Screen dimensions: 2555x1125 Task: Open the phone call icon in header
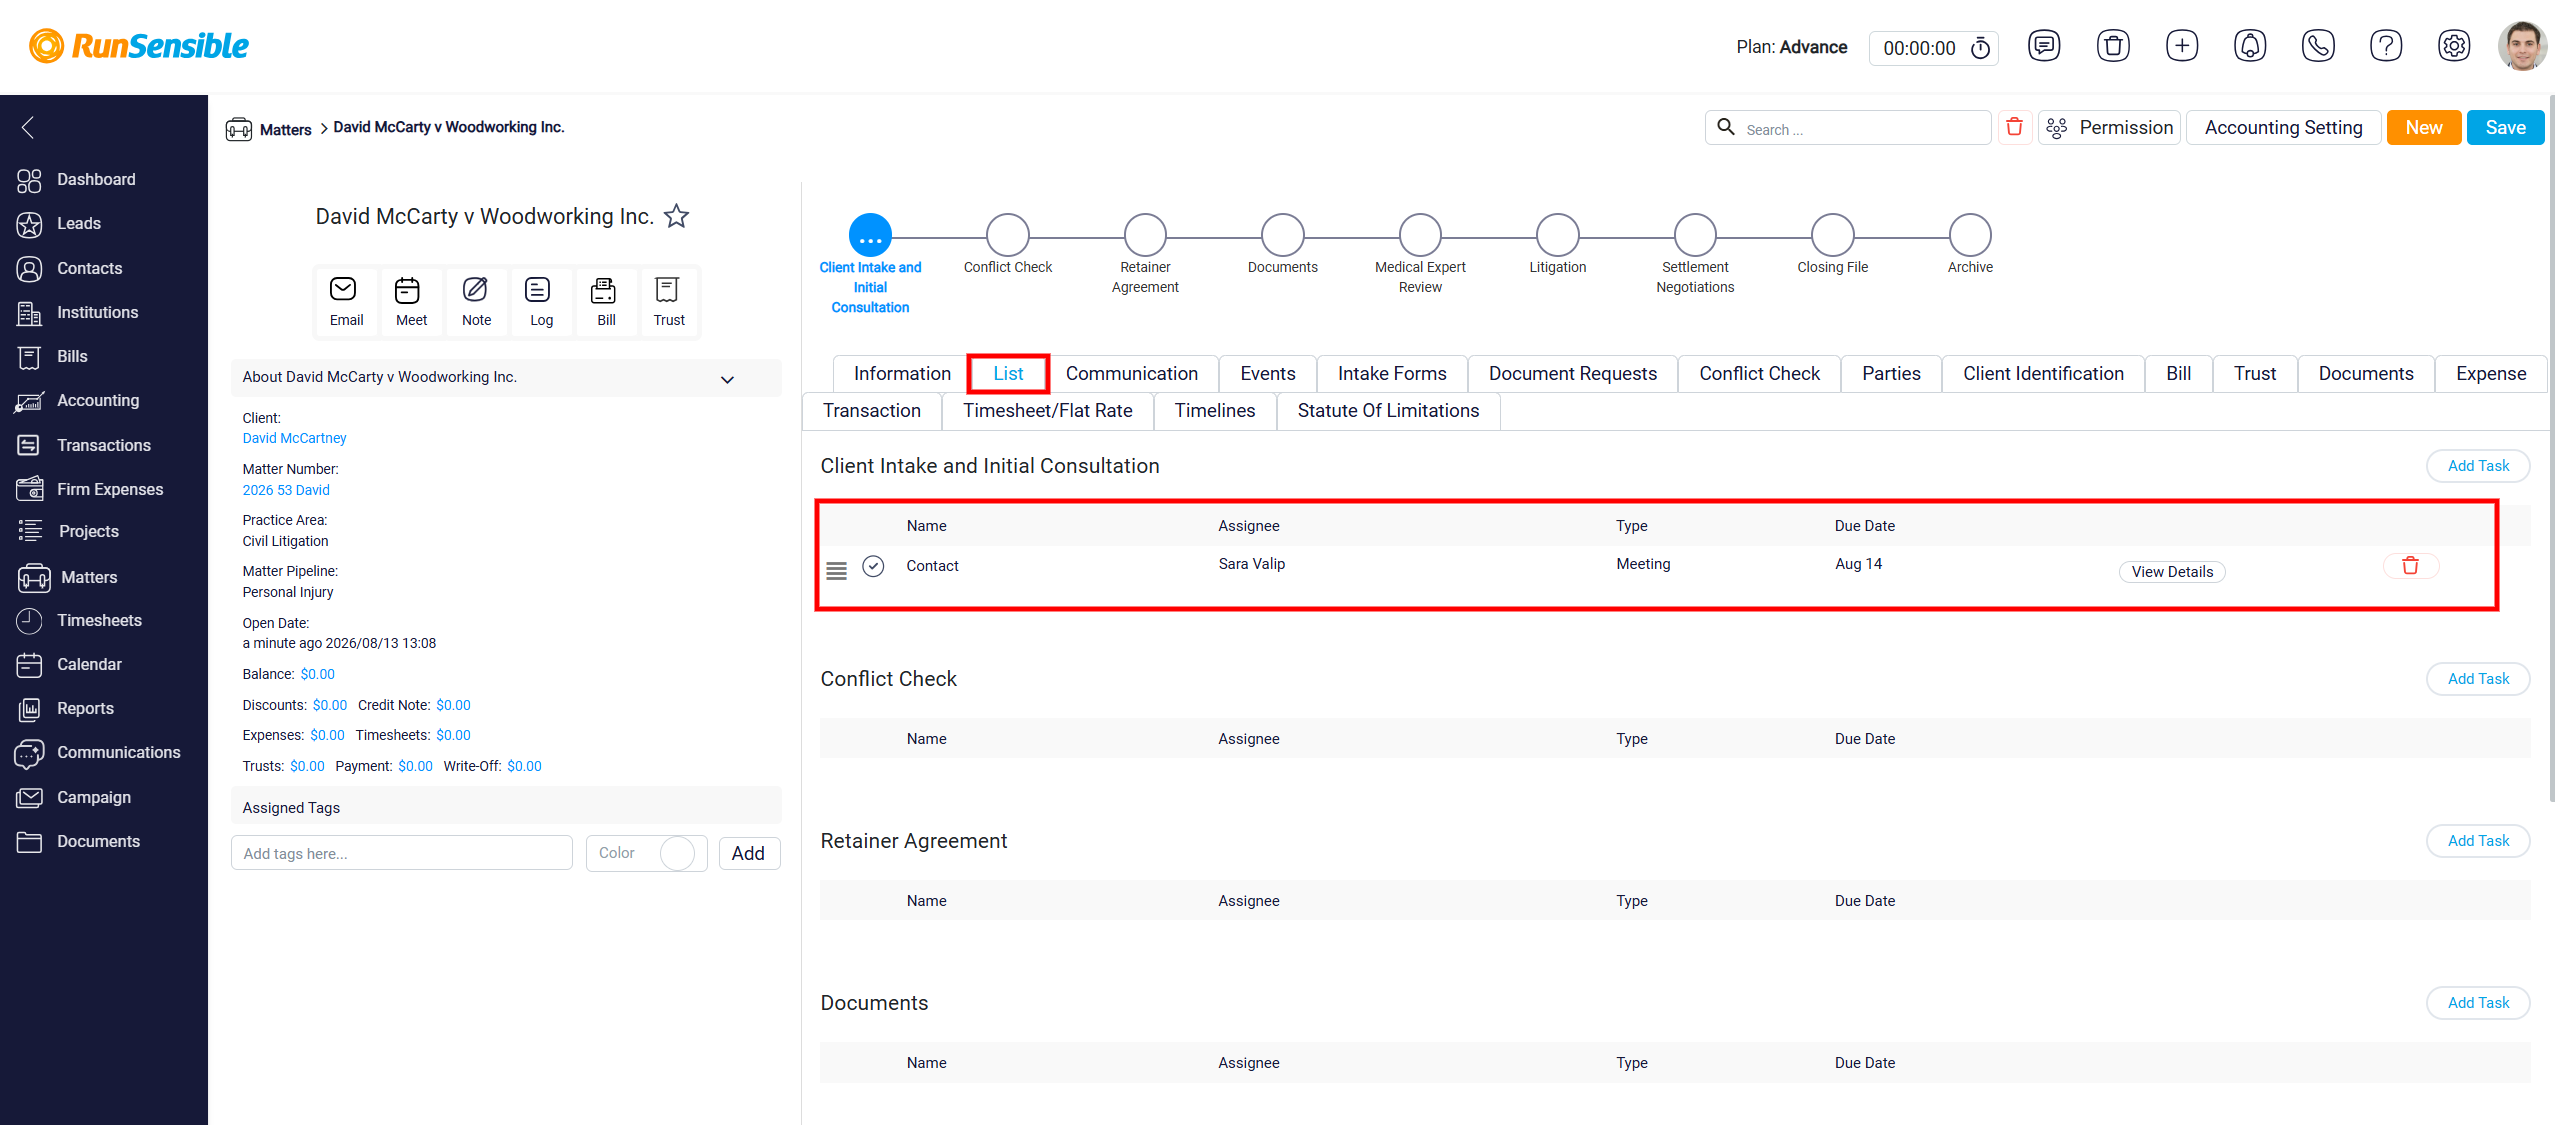coord(2318,46)
